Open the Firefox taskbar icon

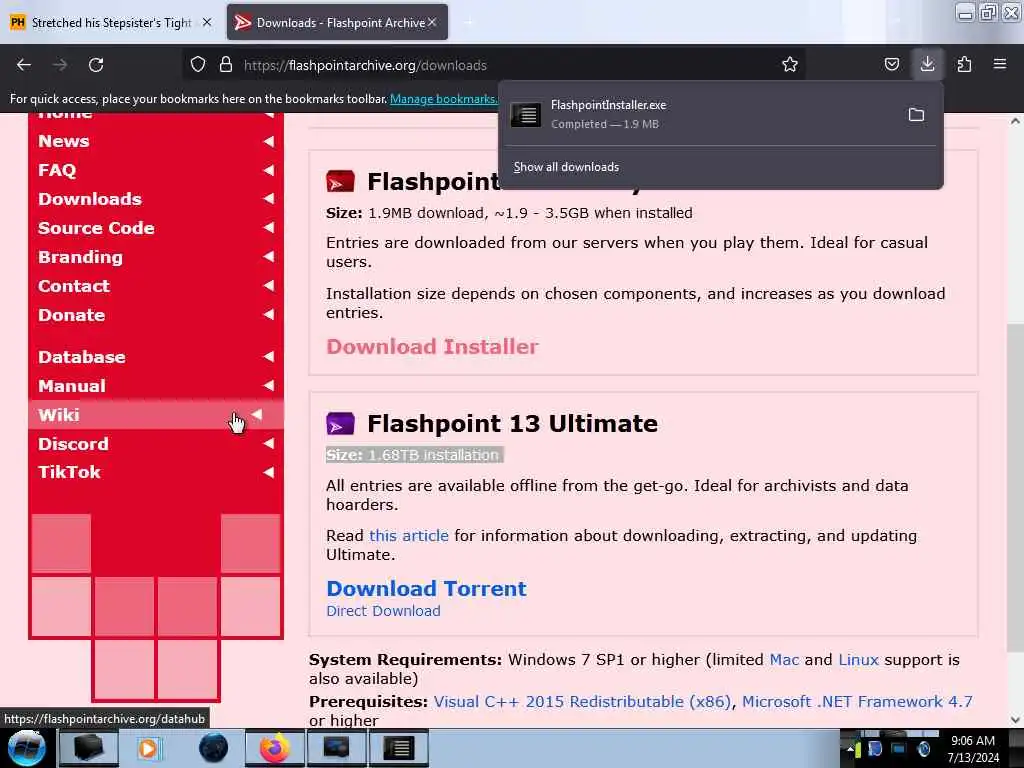coord(274,748)
